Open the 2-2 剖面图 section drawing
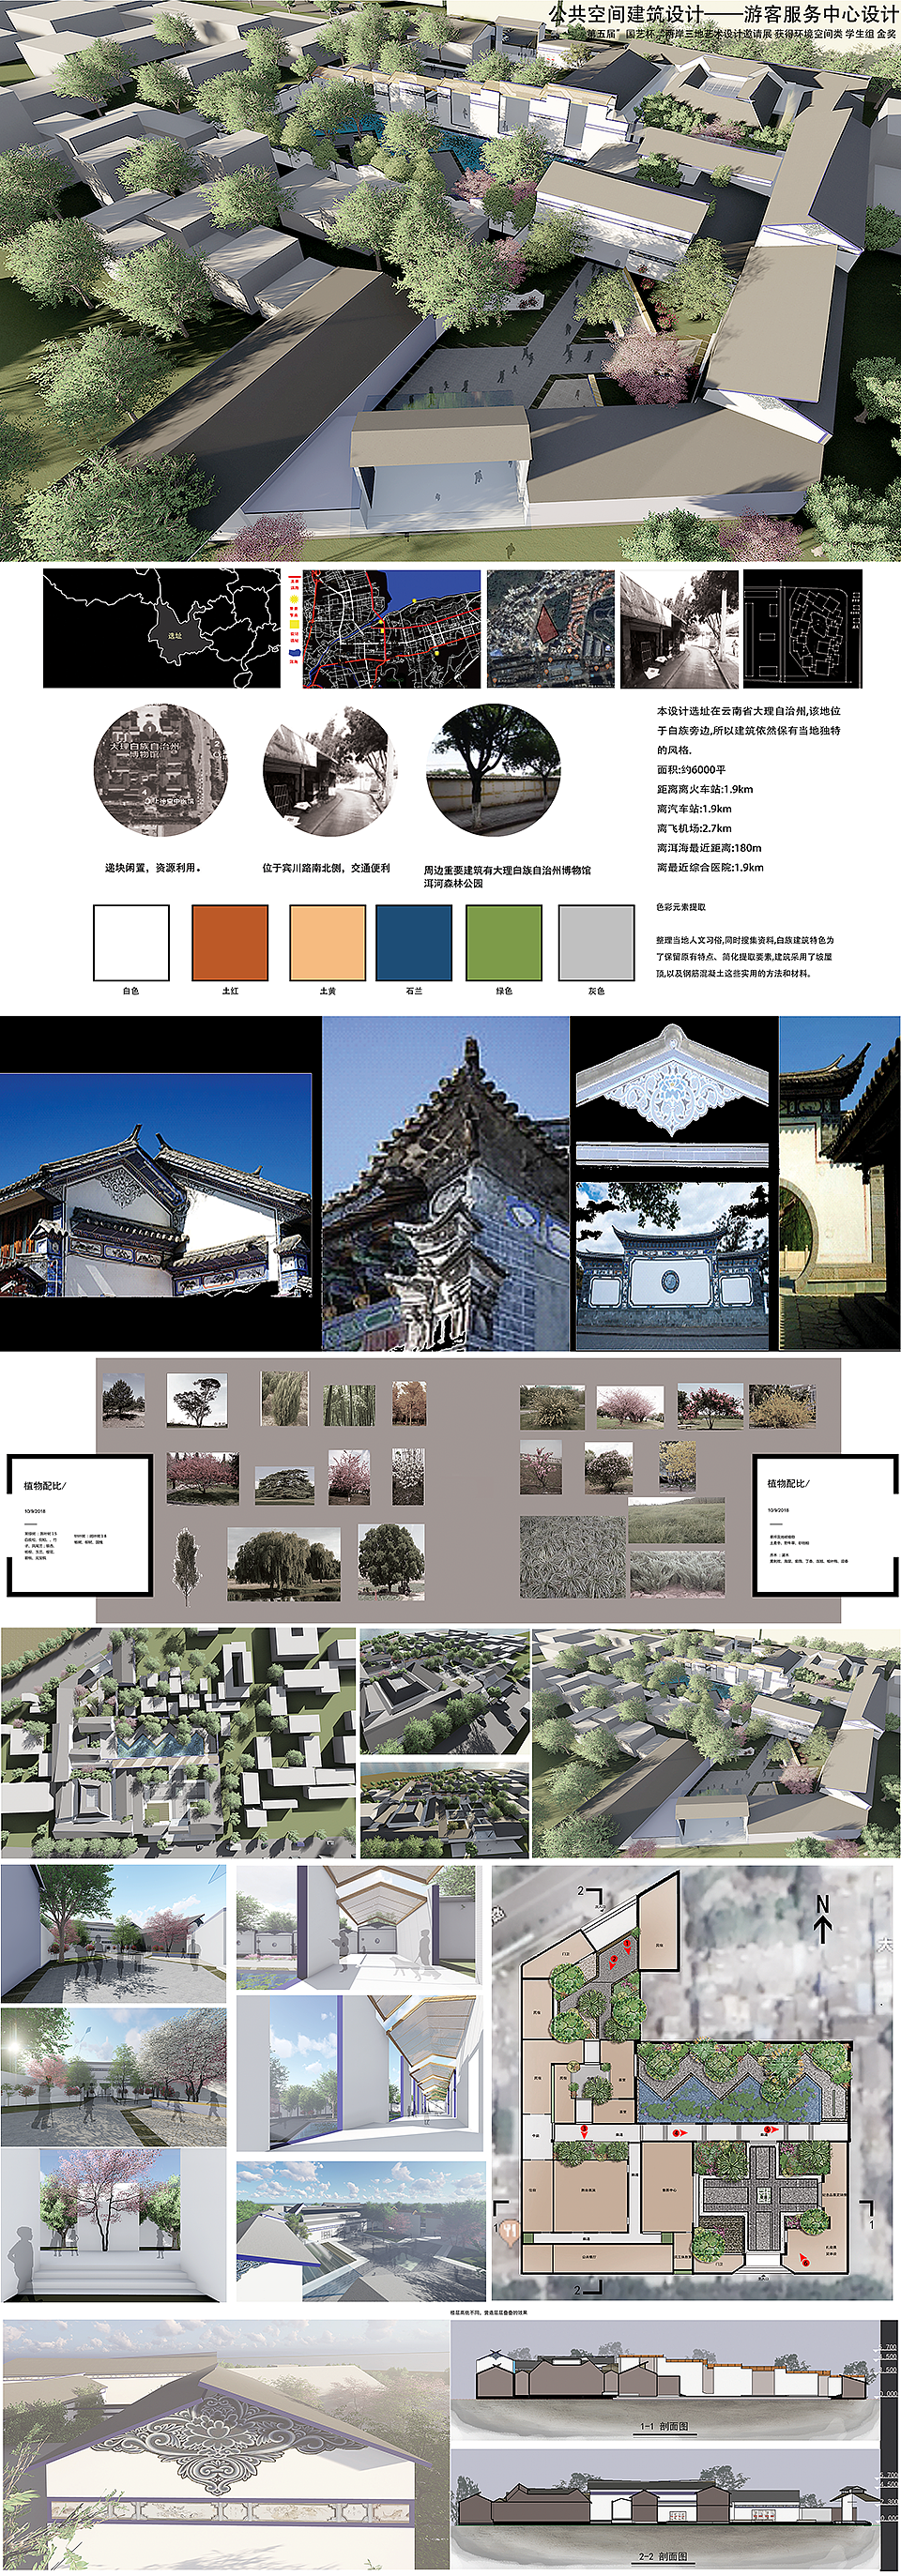 pyautogui.click(x=664, y=2508)
